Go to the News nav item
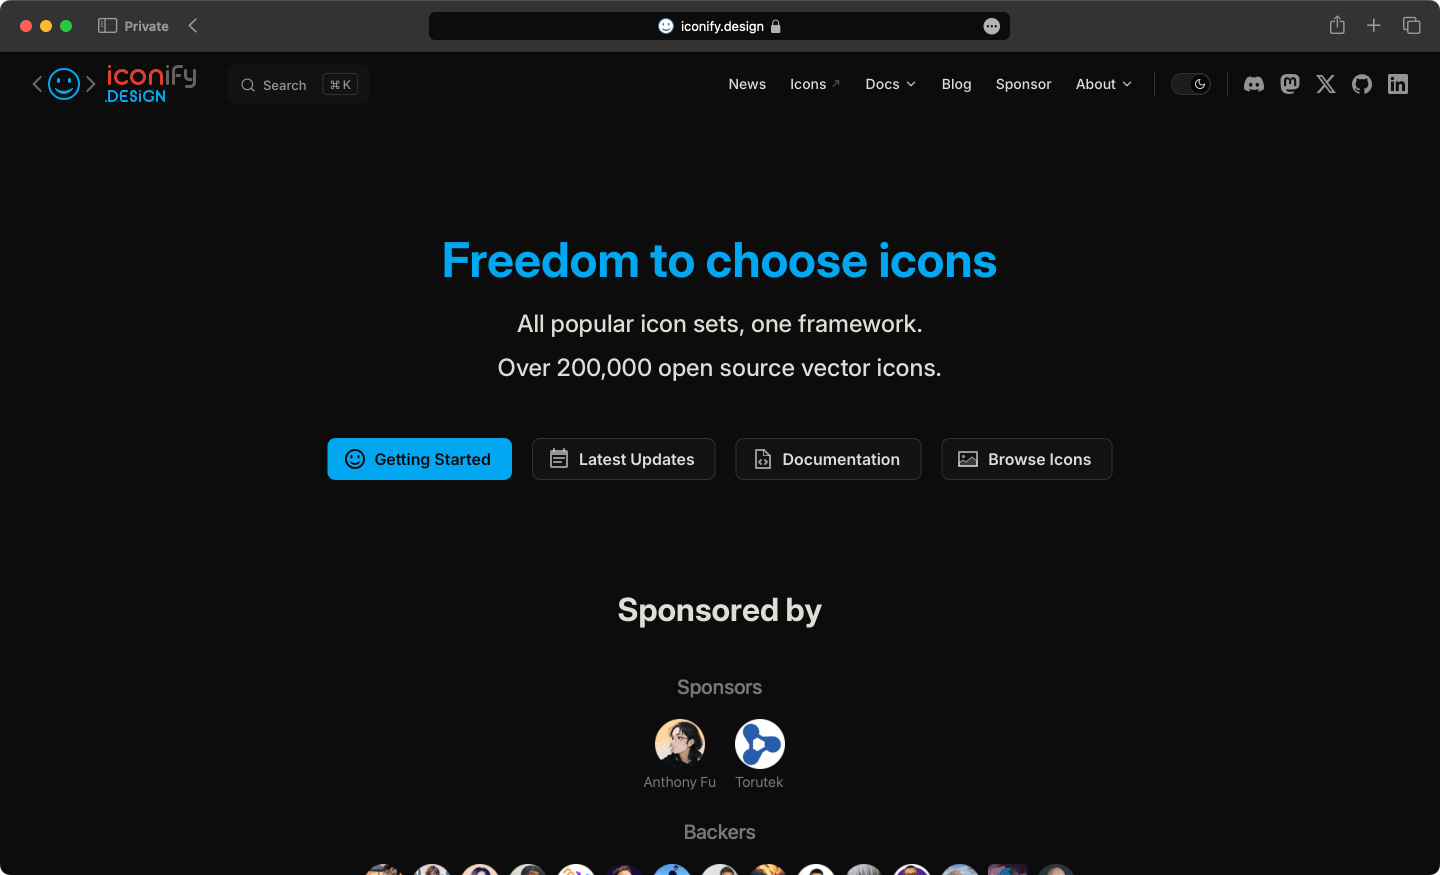The image size is (1440, 875). (747, 84)
